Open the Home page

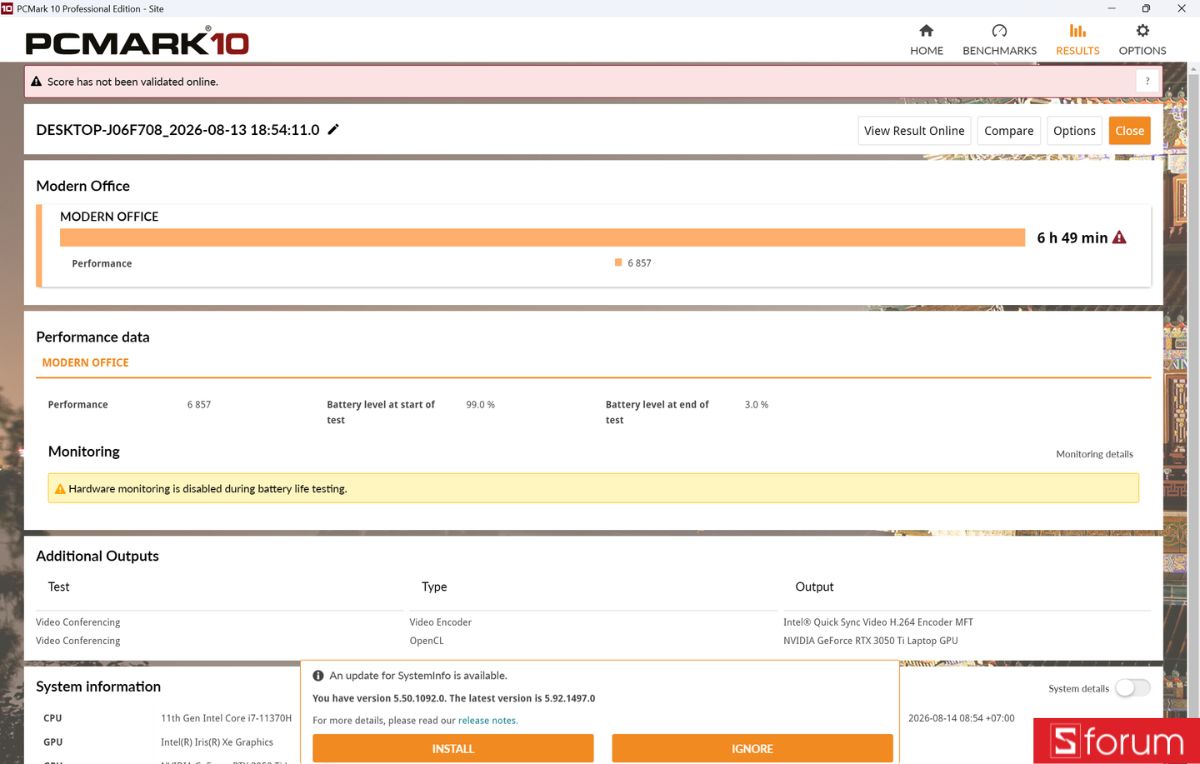(926, 40)
